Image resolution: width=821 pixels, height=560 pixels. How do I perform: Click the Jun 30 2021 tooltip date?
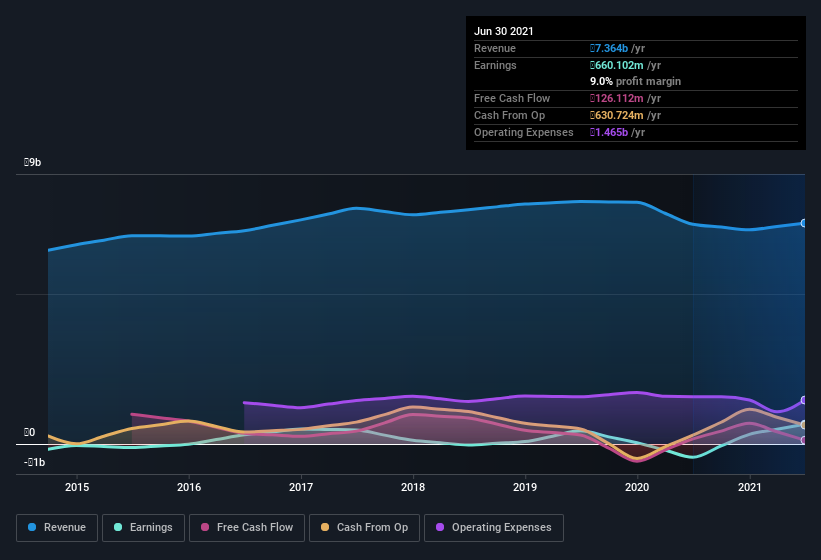(x=504, y=31)
